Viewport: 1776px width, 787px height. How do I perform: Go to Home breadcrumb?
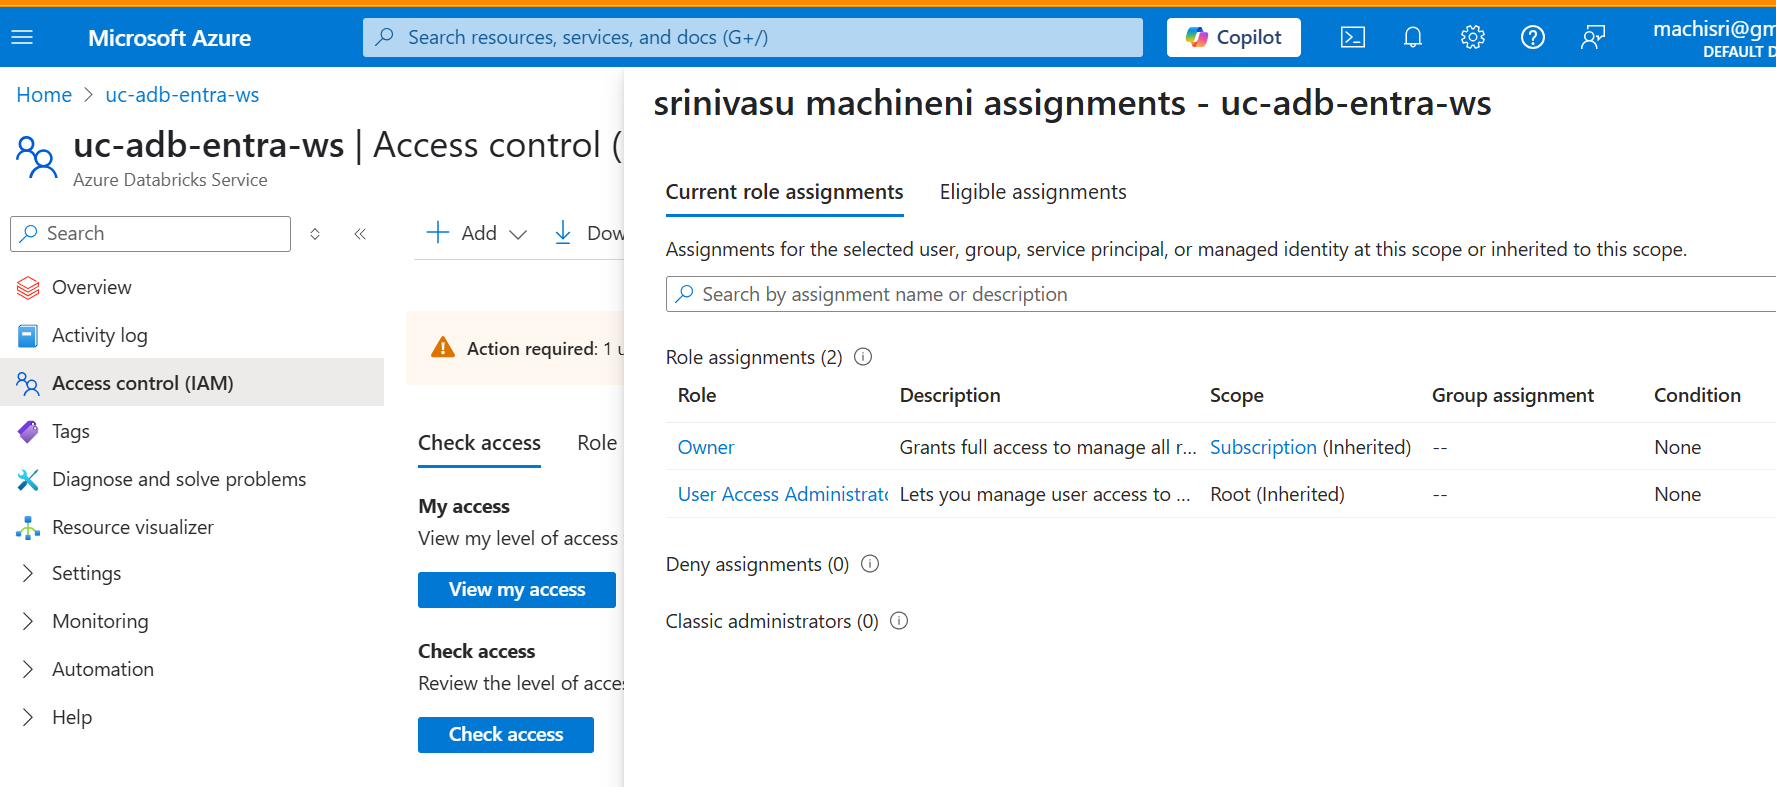44,95
